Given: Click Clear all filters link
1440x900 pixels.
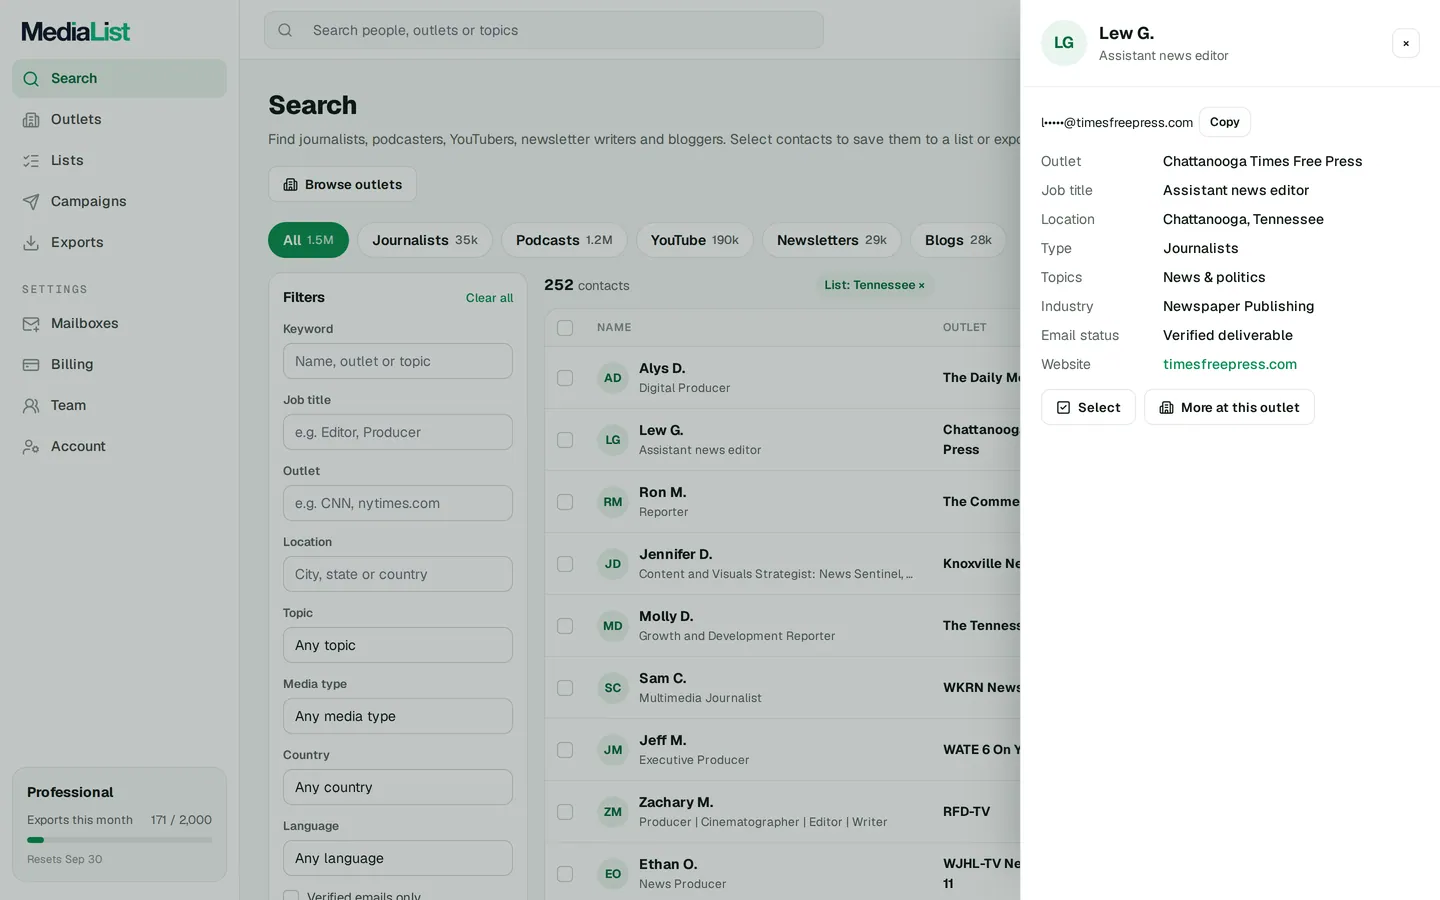Looking at the screenshot, I should pyautogui.click(x=489, y=298).
